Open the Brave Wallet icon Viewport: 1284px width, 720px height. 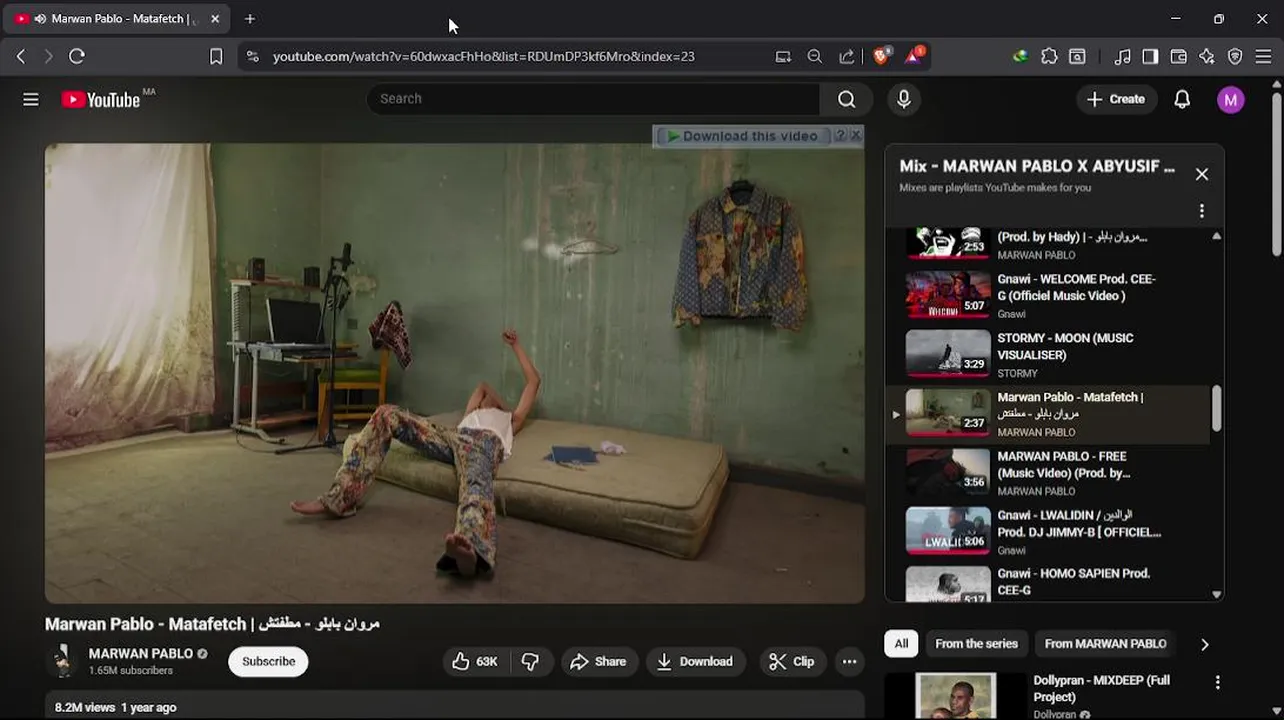click(x=1179, y=56)
